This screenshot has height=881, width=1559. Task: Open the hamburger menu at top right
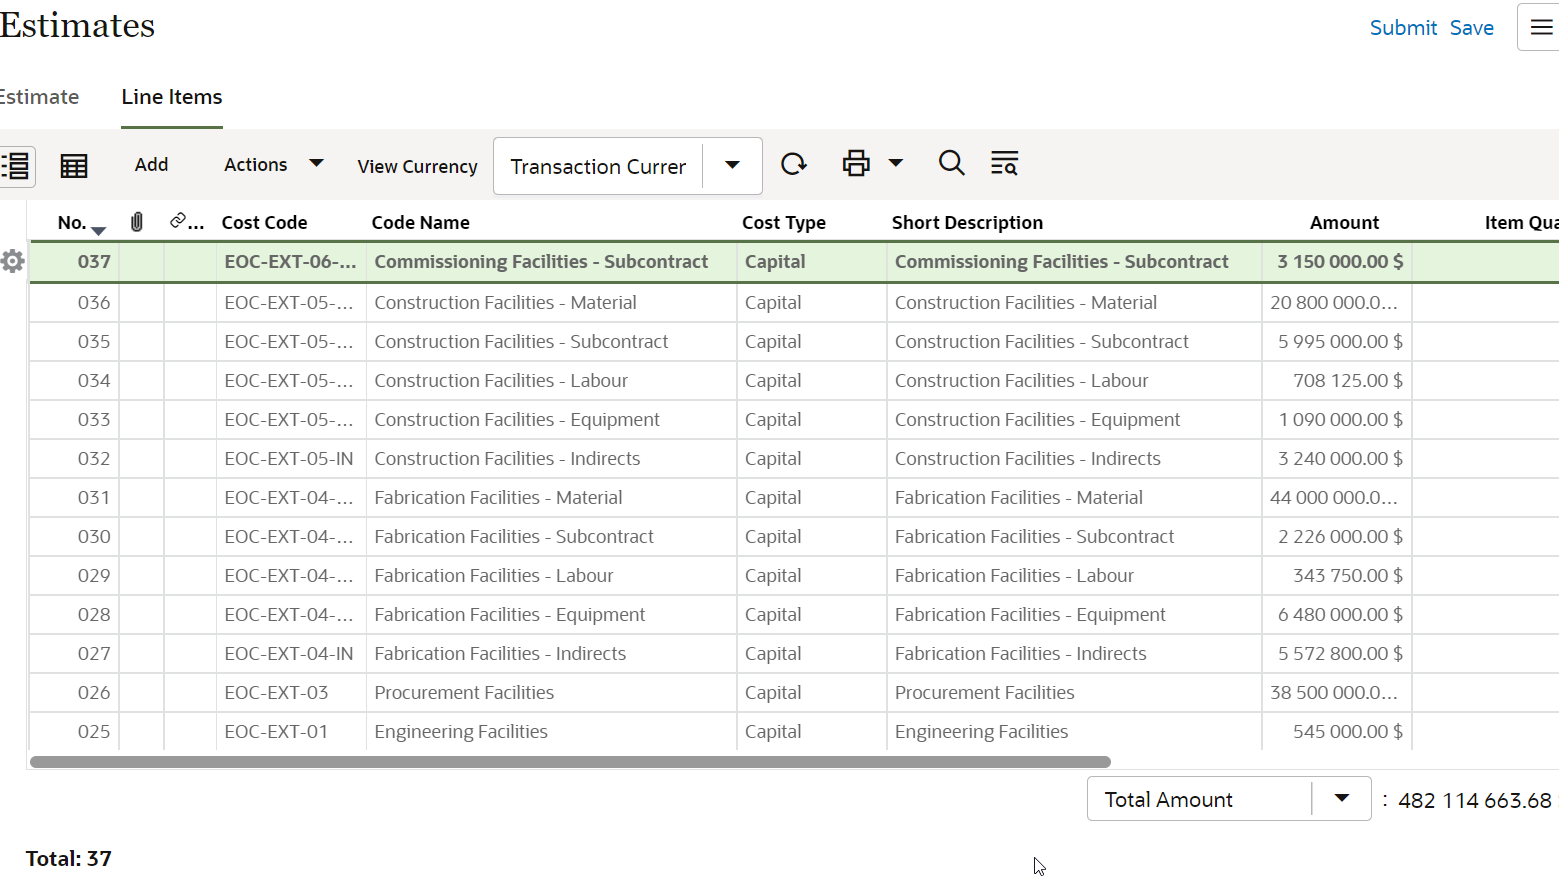tap(1541, 28)
